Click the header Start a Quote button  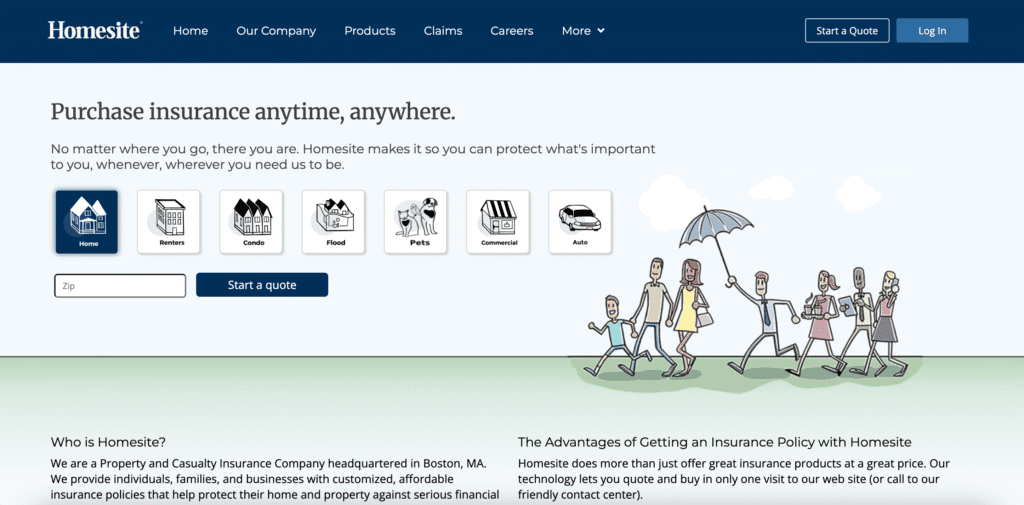click(x=847, y=31)
